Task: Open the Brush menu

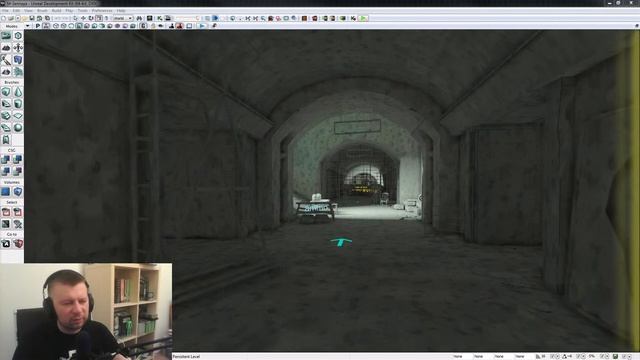Action: [42, 11]
